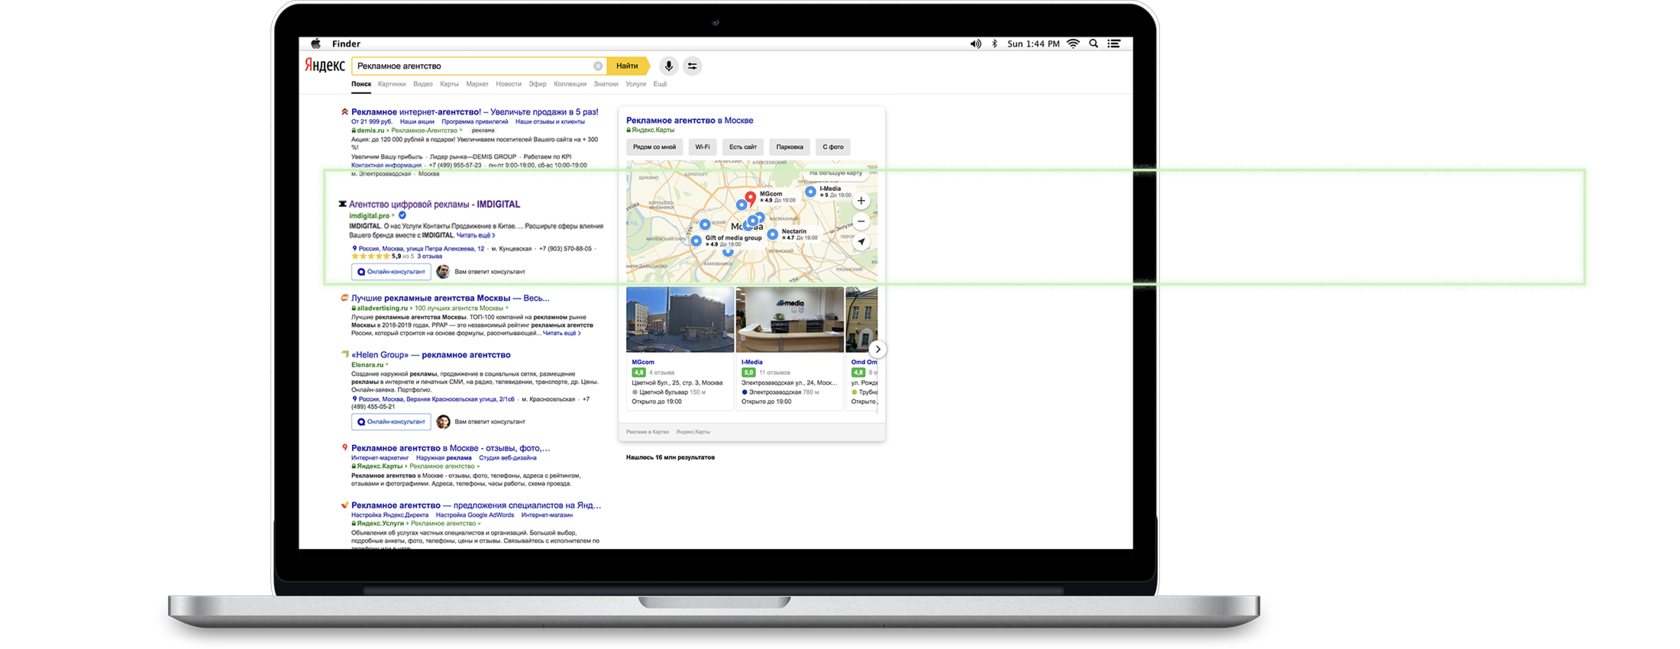Image resolution: width=1680 pixels, height=649 pixels.
Task: Expand Яндекс.Услуги Рекламное агентство dropdown arrow
Action: click(x=478, y=523)
